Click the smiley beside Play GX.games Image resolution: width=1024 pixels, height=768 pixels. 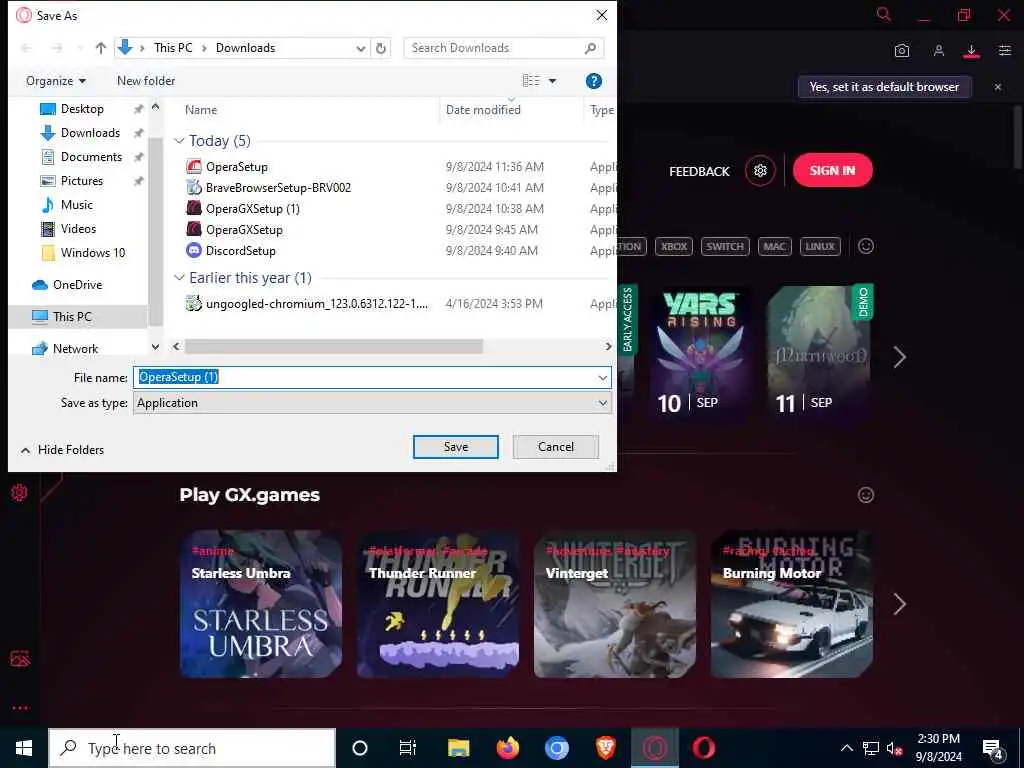[x=866, y=495]
